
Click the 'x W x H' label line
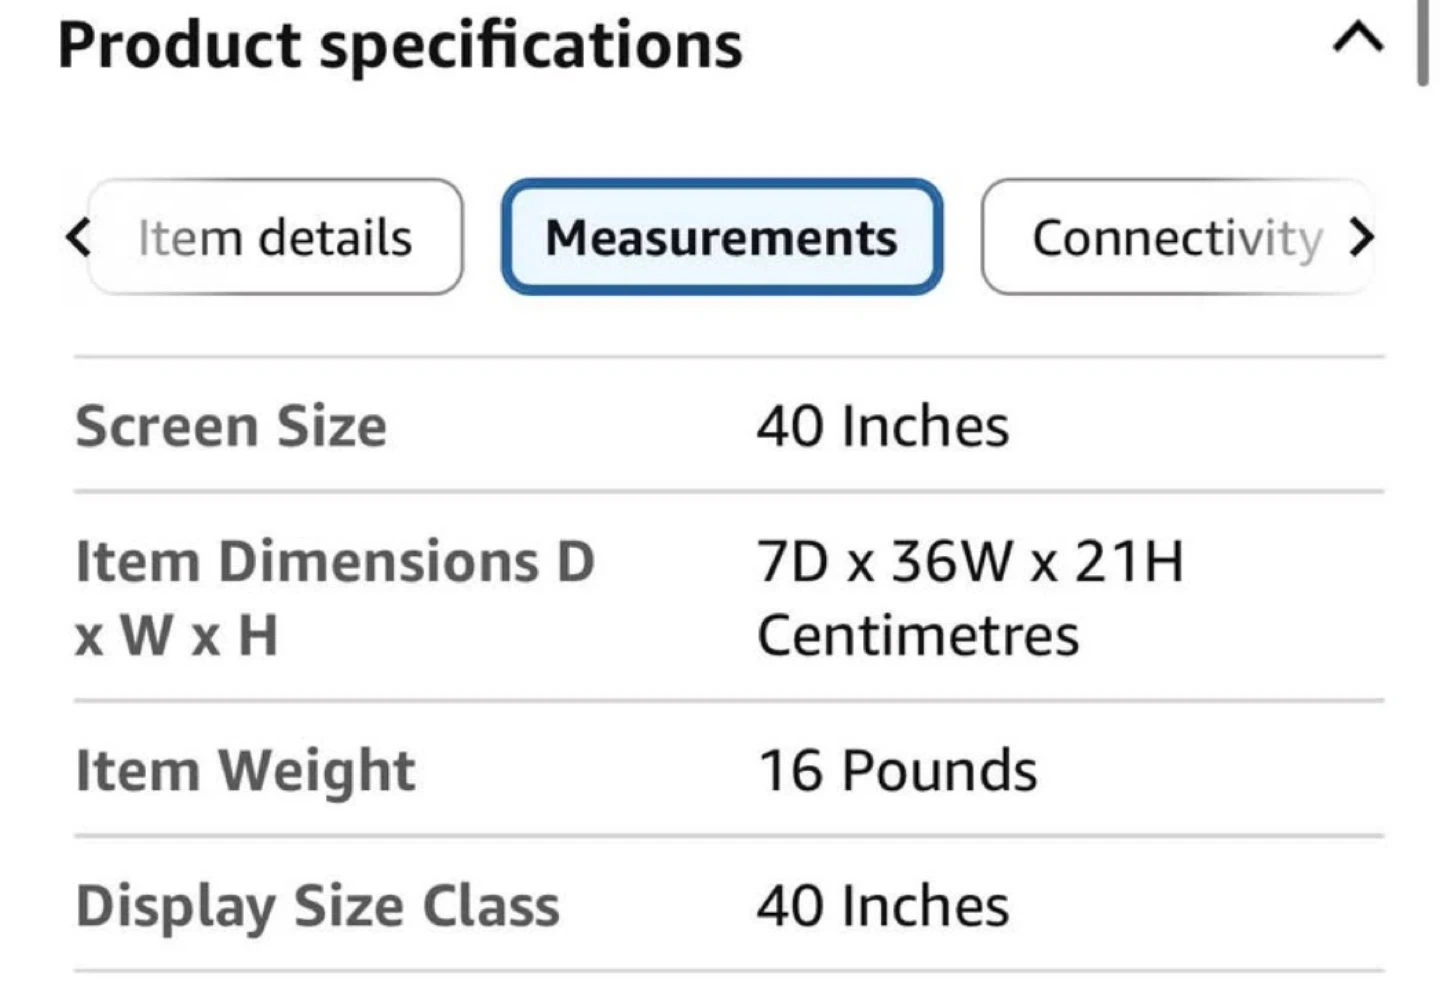176,635
